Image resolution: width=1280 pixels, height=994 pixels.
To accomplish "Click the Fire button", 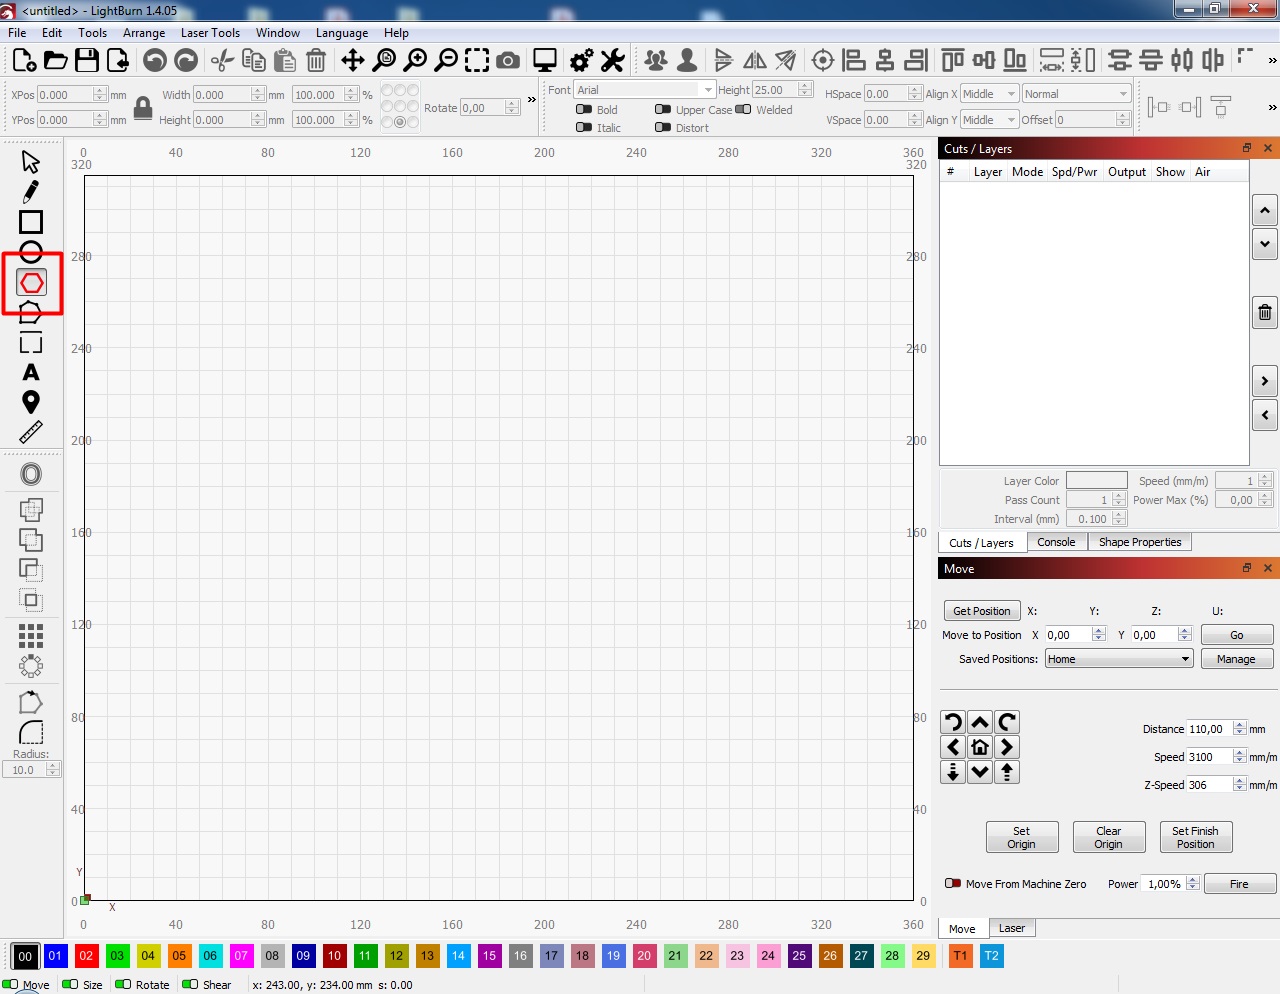I will pos(1240,884).
